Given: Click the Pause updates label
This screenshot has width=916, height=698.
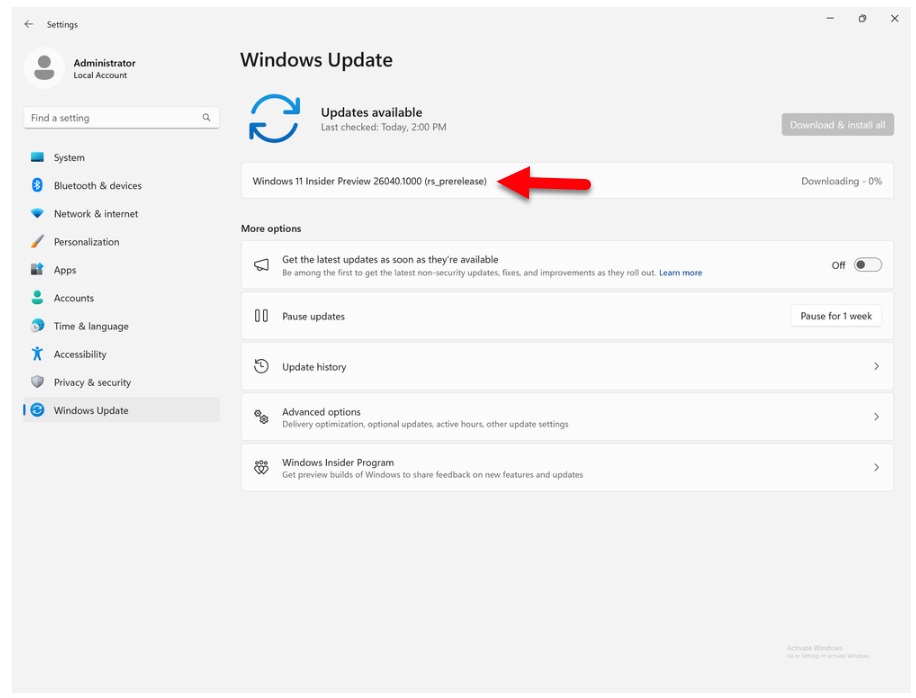Looking at the screenshot, I should 314,316.
